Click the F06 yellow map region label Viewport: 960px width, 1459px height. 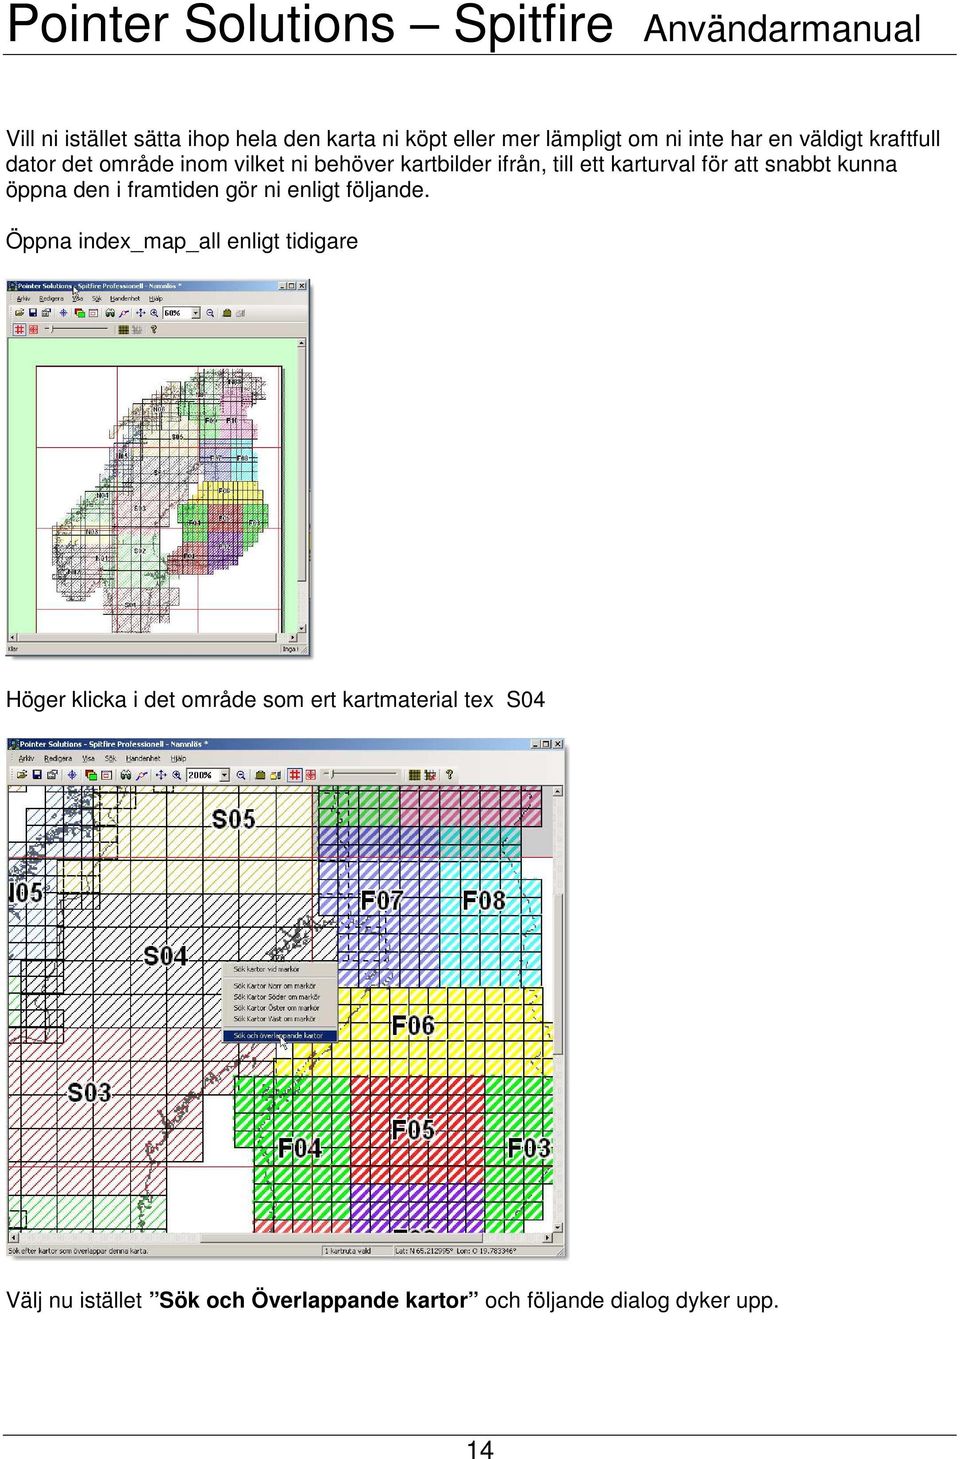pyautogui.click(x=413, y=1026)
